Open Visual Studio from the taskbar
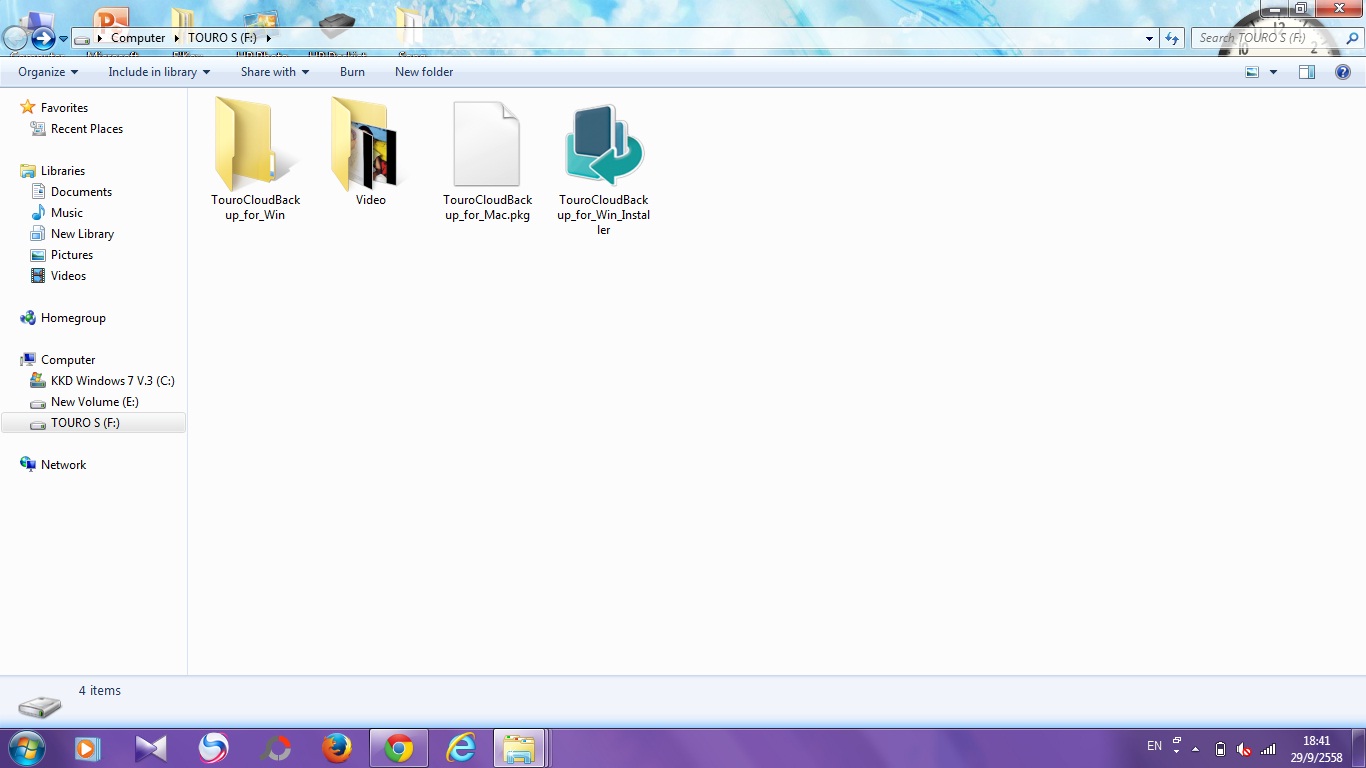The image size is (1366, 768). (x=150, y=748)
